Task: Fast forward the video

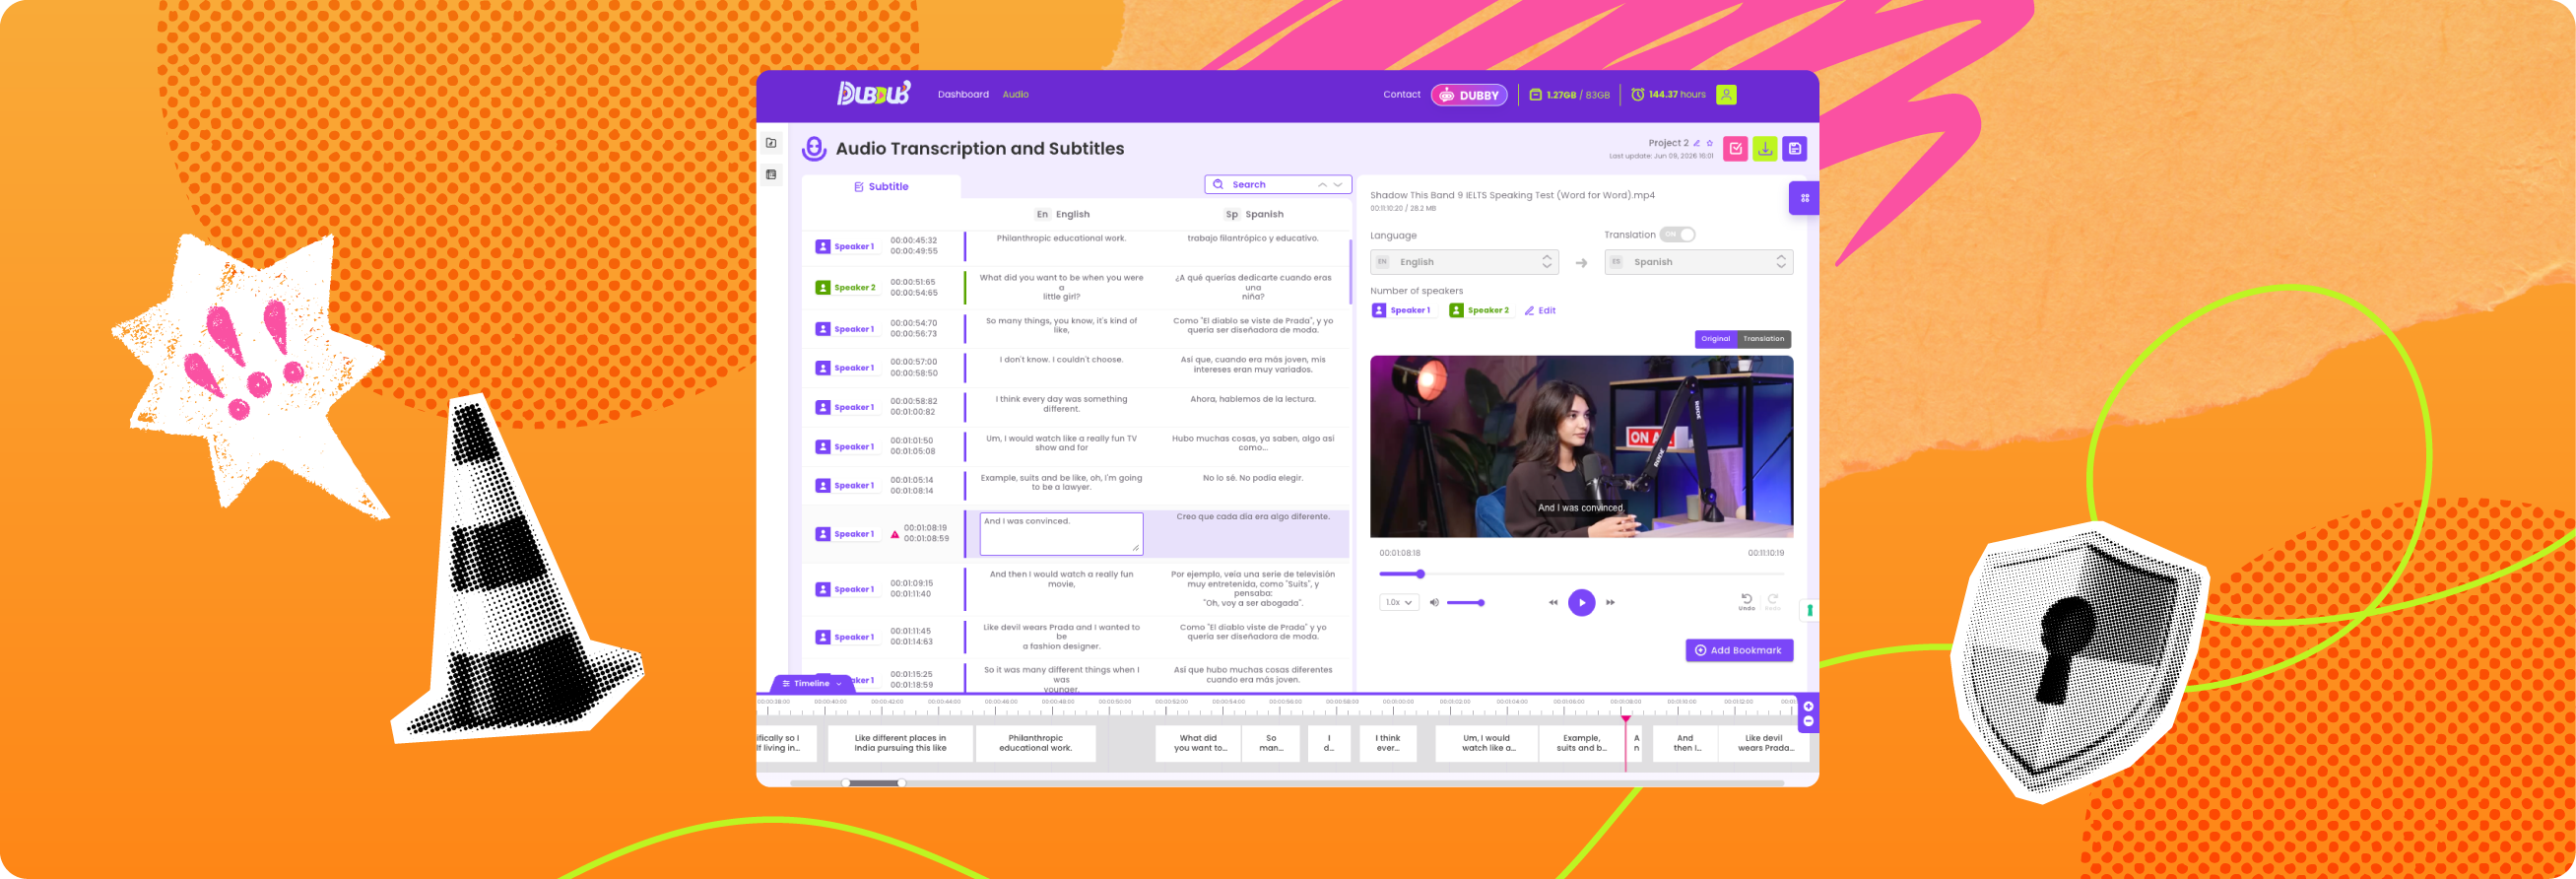Action: click(x=1610, y=602)
